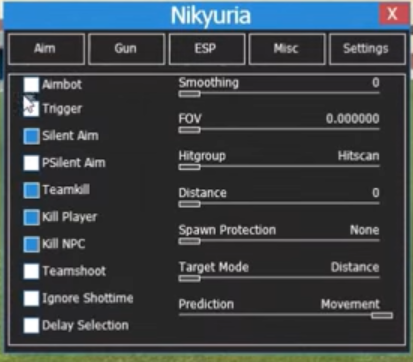This screenshot has width=413, height=362.
Task: Click the Prediction slider handle
Action: click(x=382, y=315)
